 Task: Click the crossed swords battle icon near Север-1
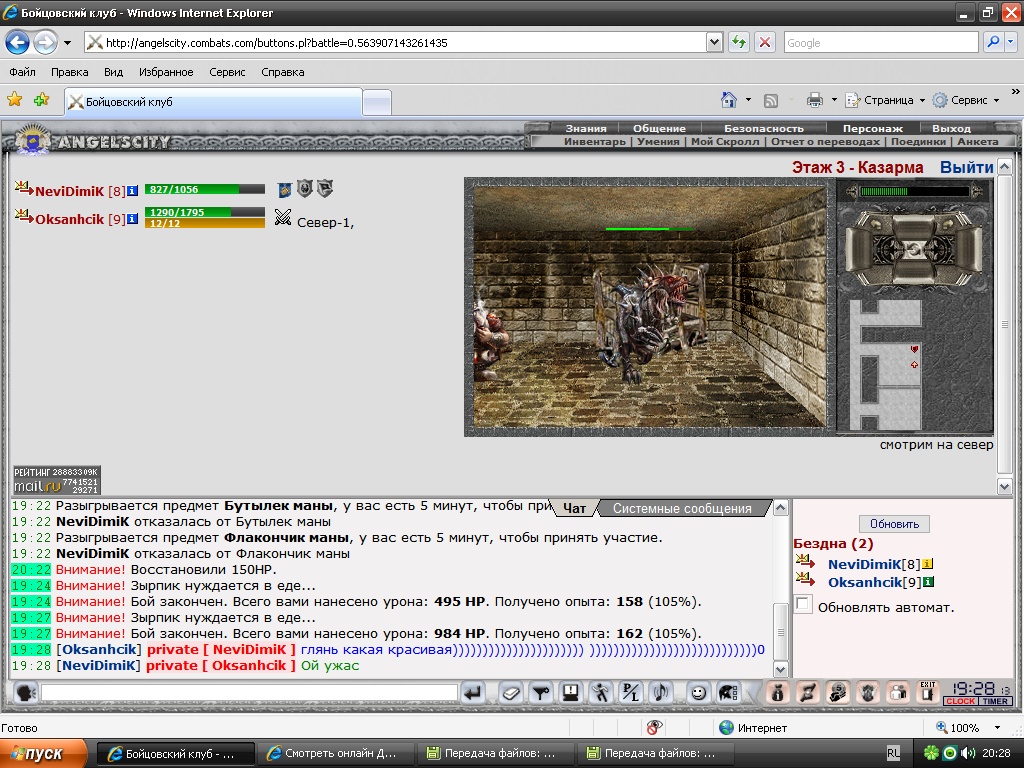(x=283, y=217)
